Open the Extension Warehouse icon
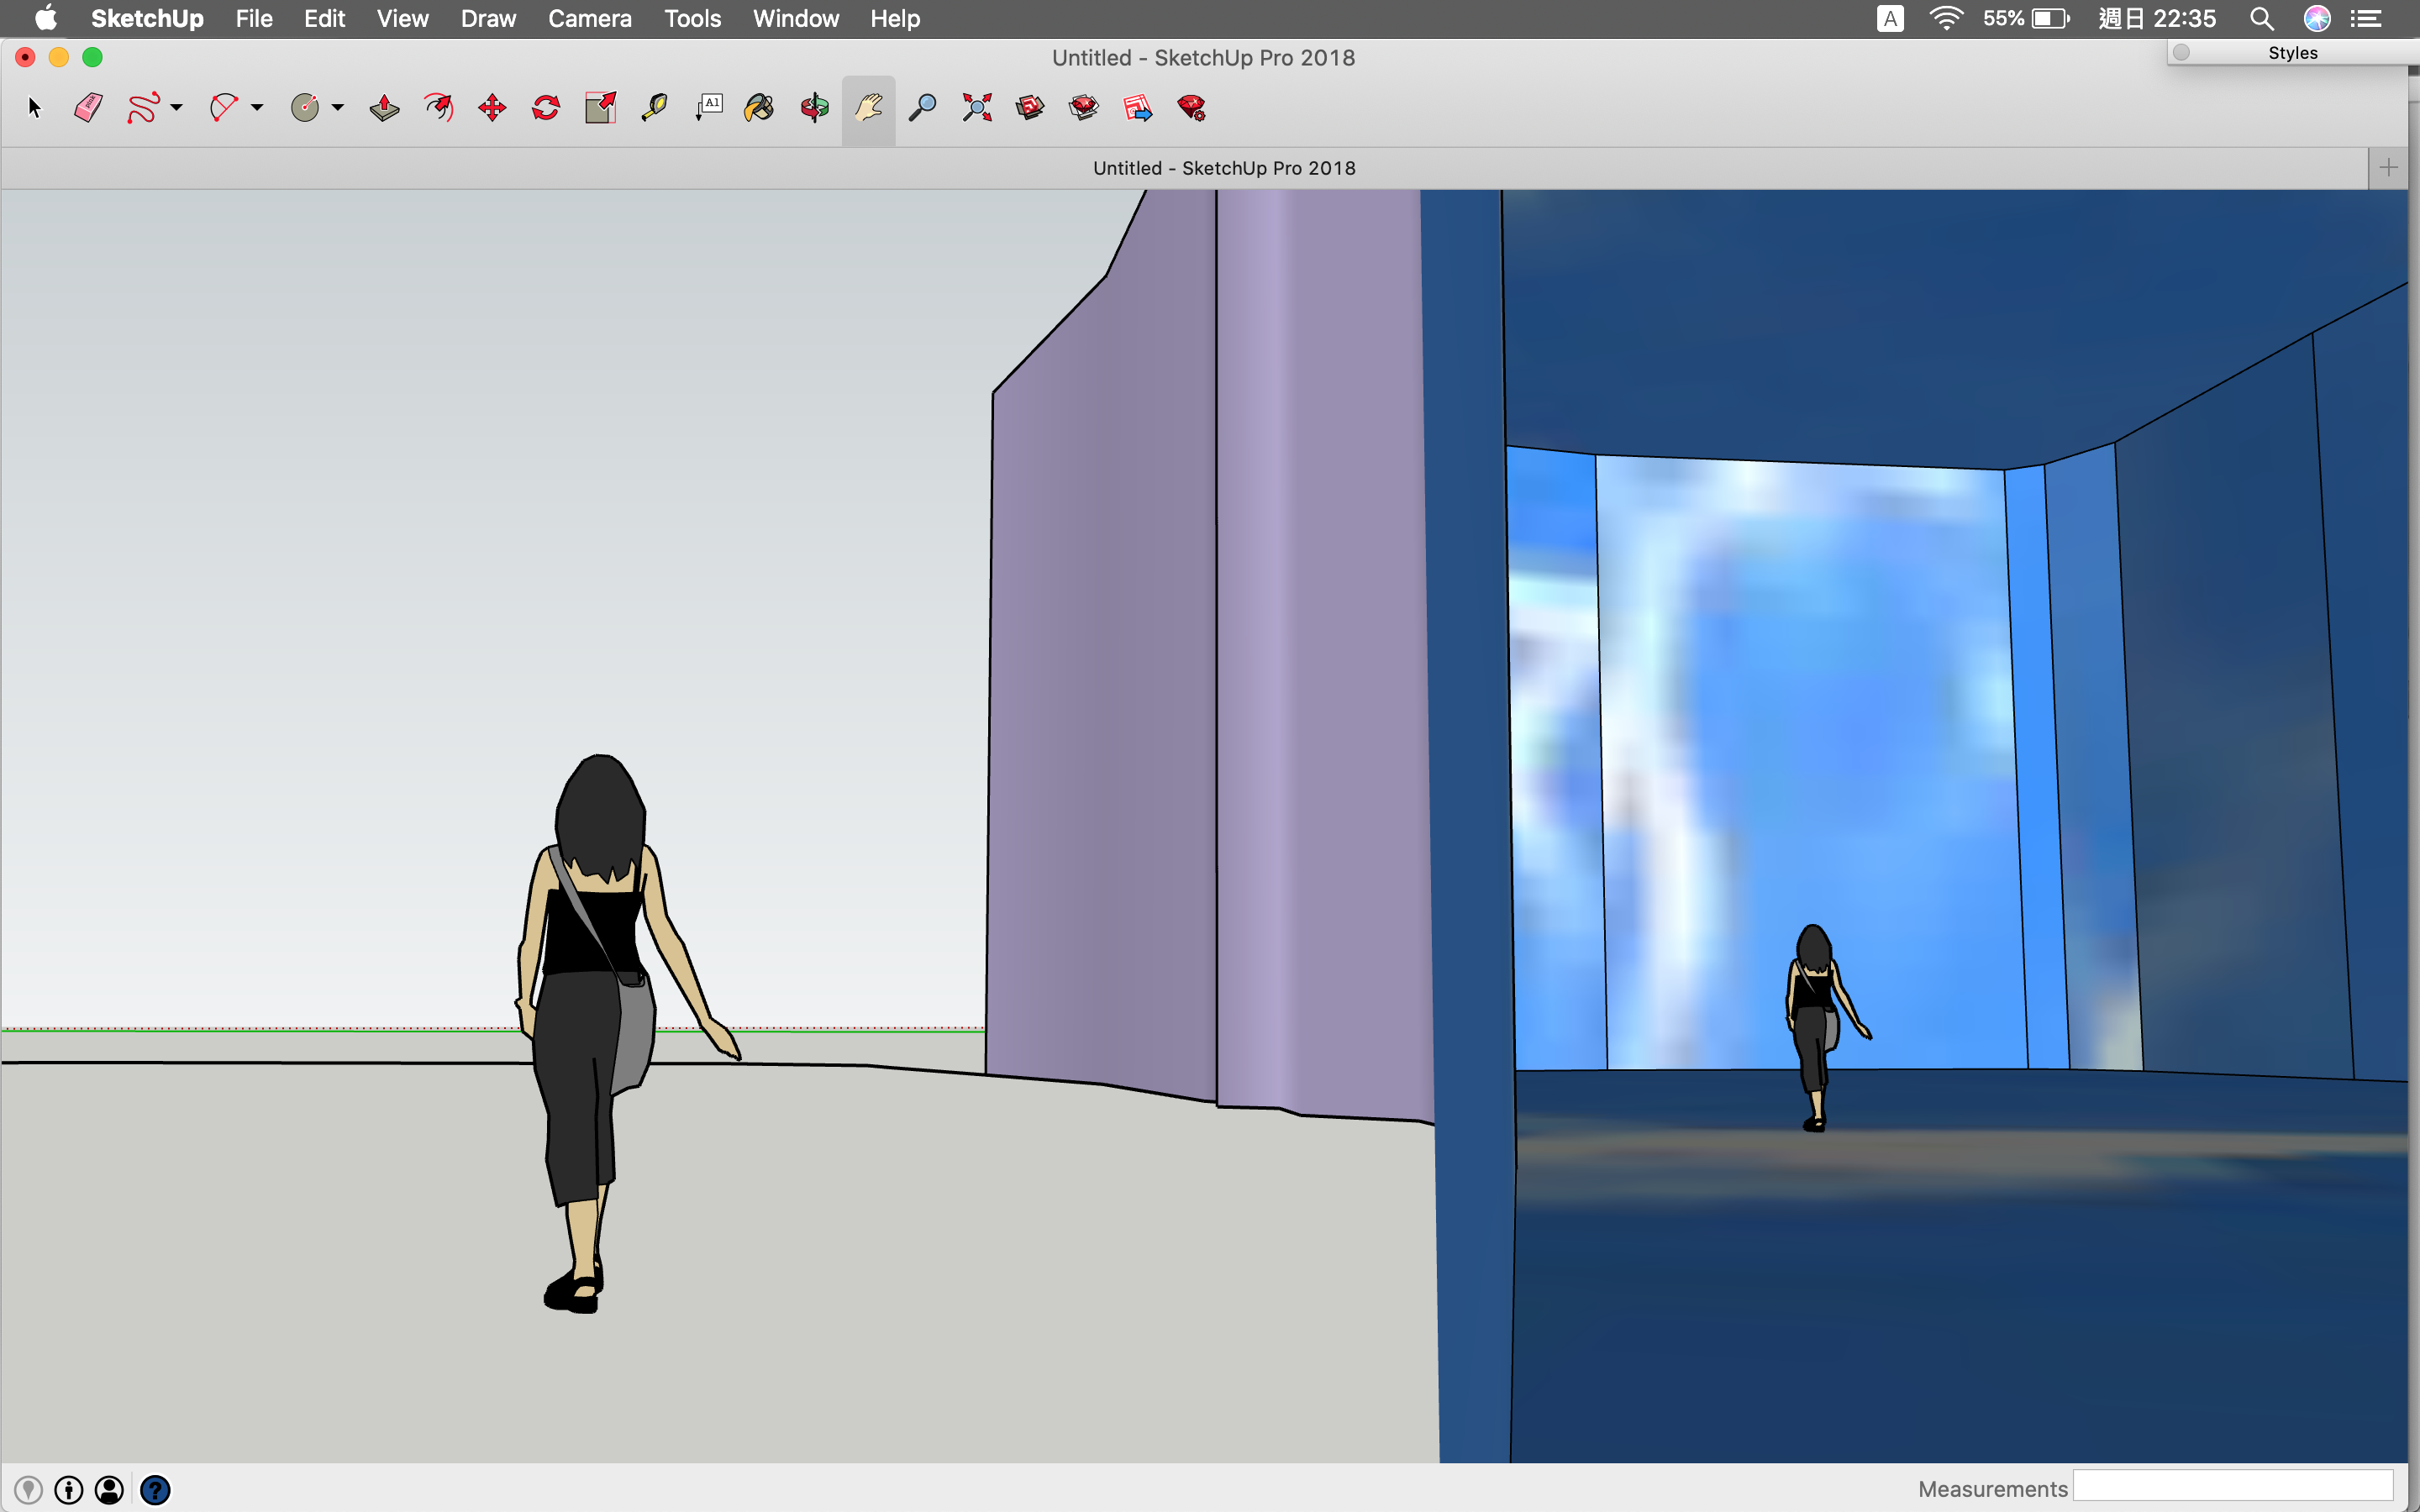2420x1512 pixels. click(x=1084, y=108)
